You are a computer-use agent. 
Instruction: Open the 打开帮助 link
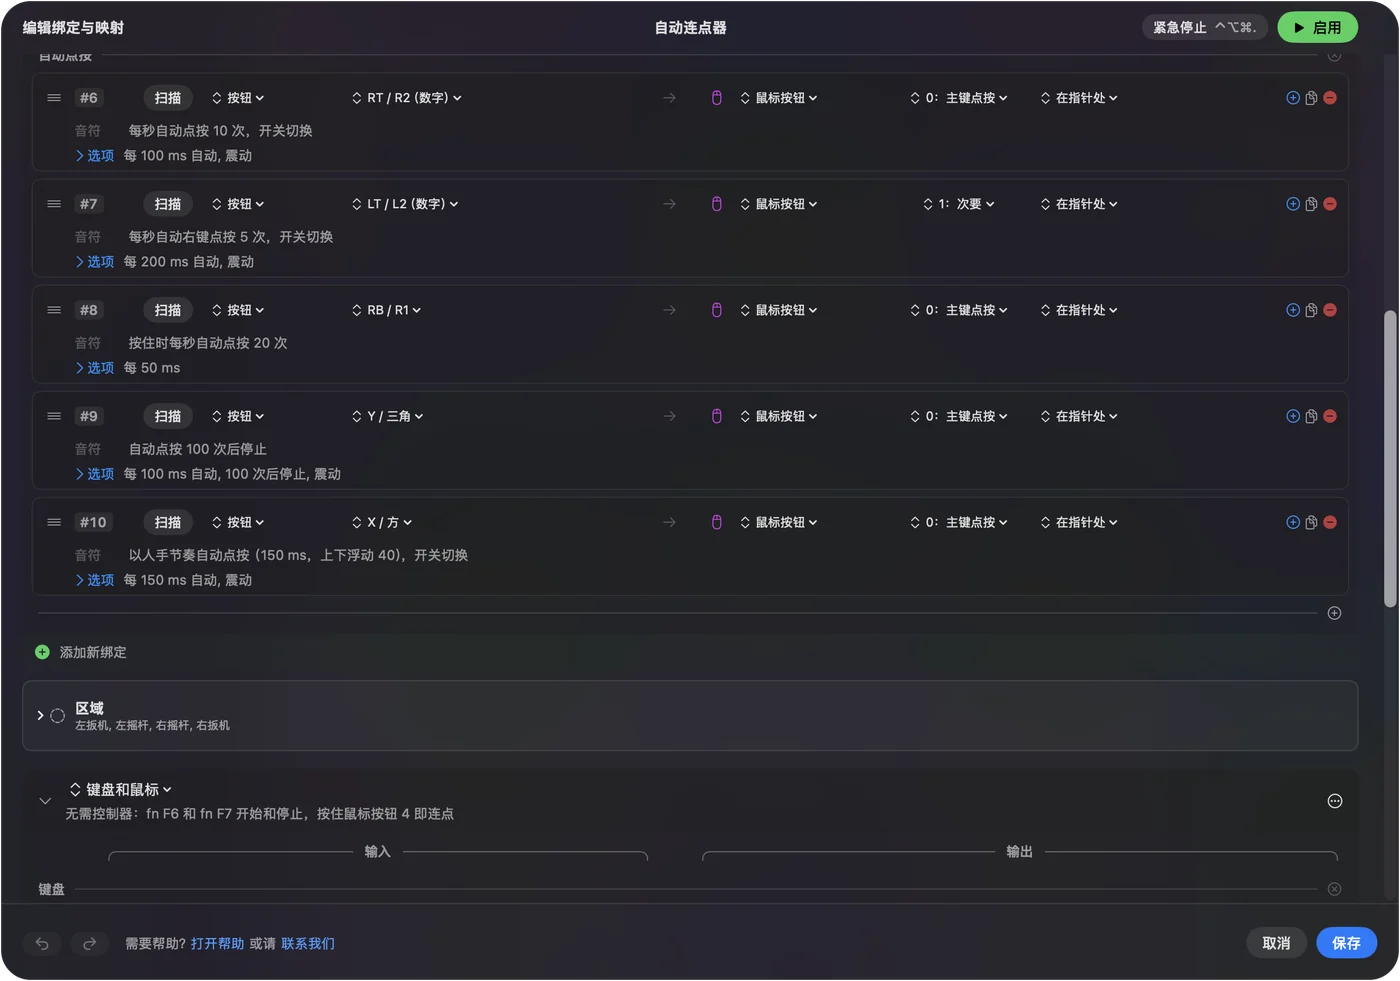click(x=217, y=944)
